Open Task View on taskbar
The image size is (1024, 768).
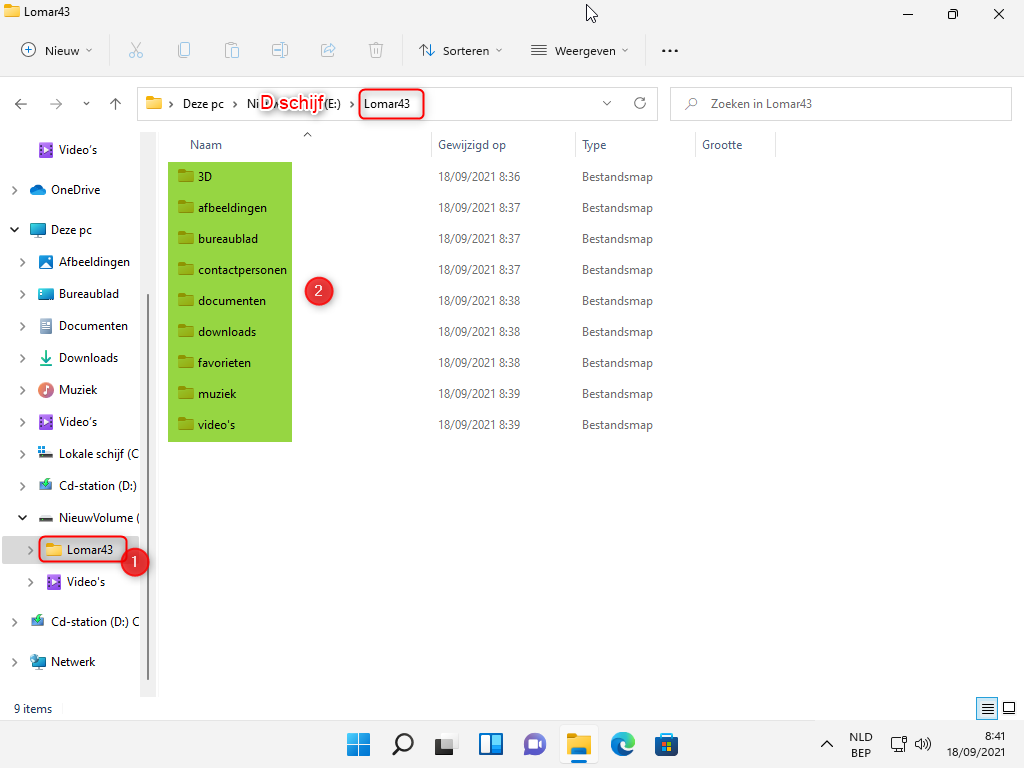coord(446,744)
